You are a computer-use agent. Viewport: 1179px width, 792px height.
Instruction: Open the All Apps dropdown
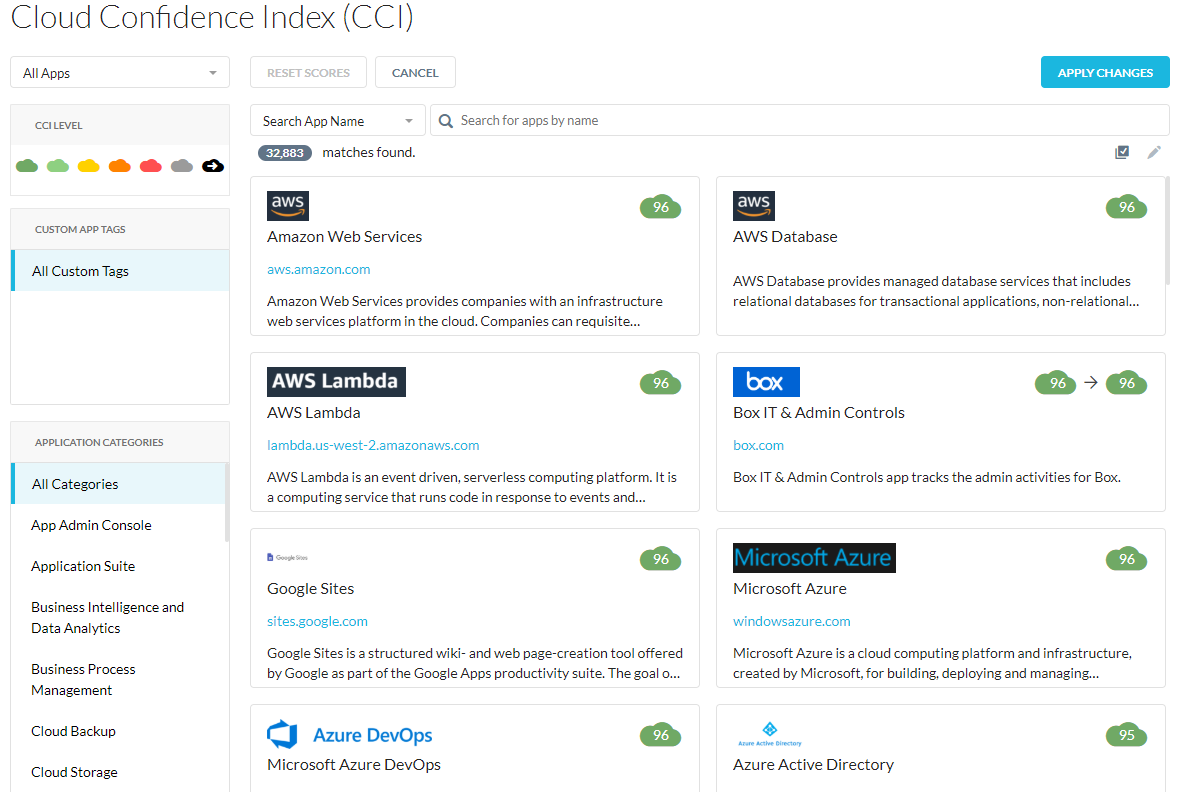[x=120, y=73]
